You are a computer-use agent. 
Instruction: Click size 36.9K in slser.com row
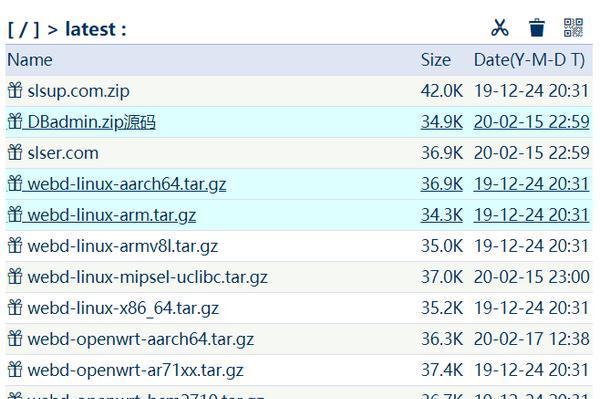point(442,153)
